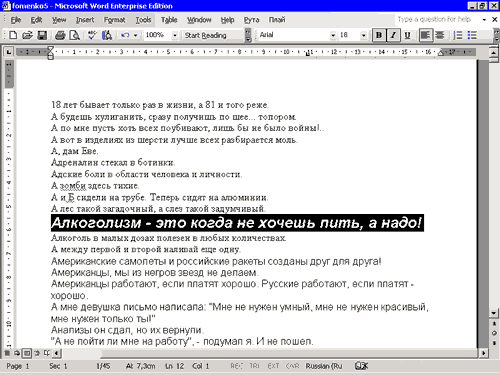Open the Window menu
Viewport: 500px width, 375px height.
(199, 20)
